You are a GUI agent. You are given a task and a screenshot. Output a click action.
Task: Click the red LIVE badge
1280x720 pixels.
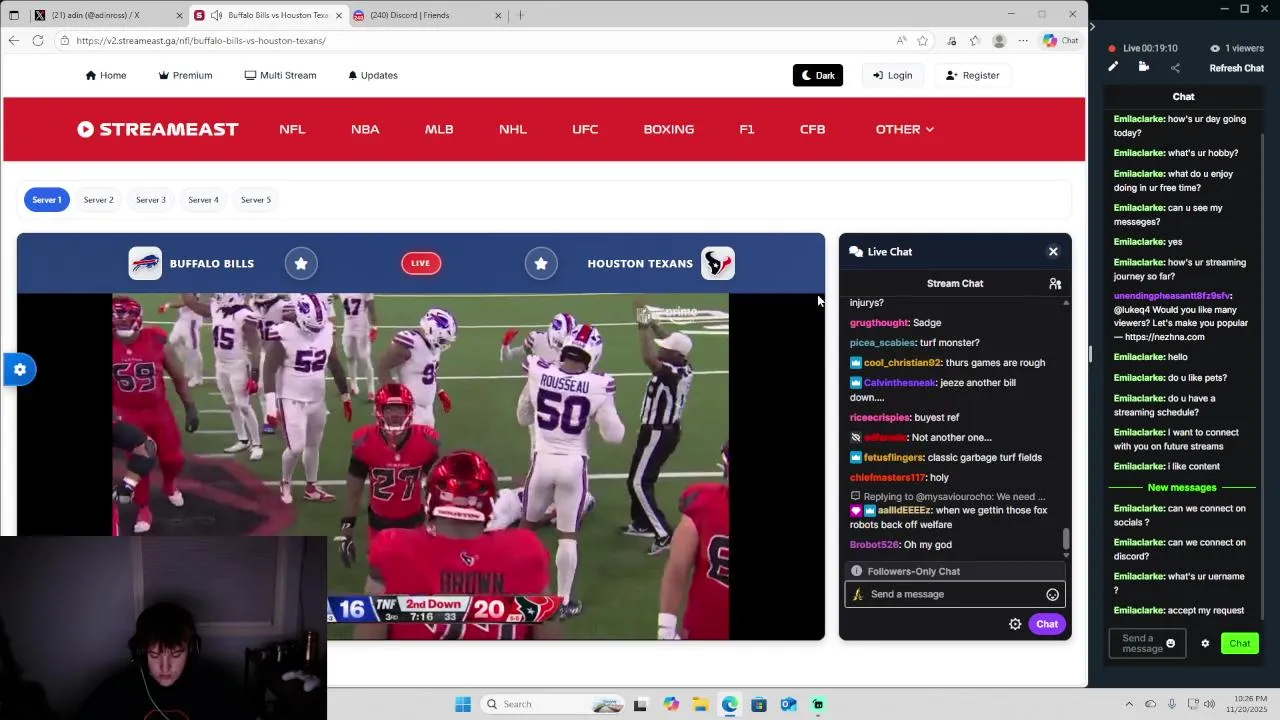[x=420, y=263]
